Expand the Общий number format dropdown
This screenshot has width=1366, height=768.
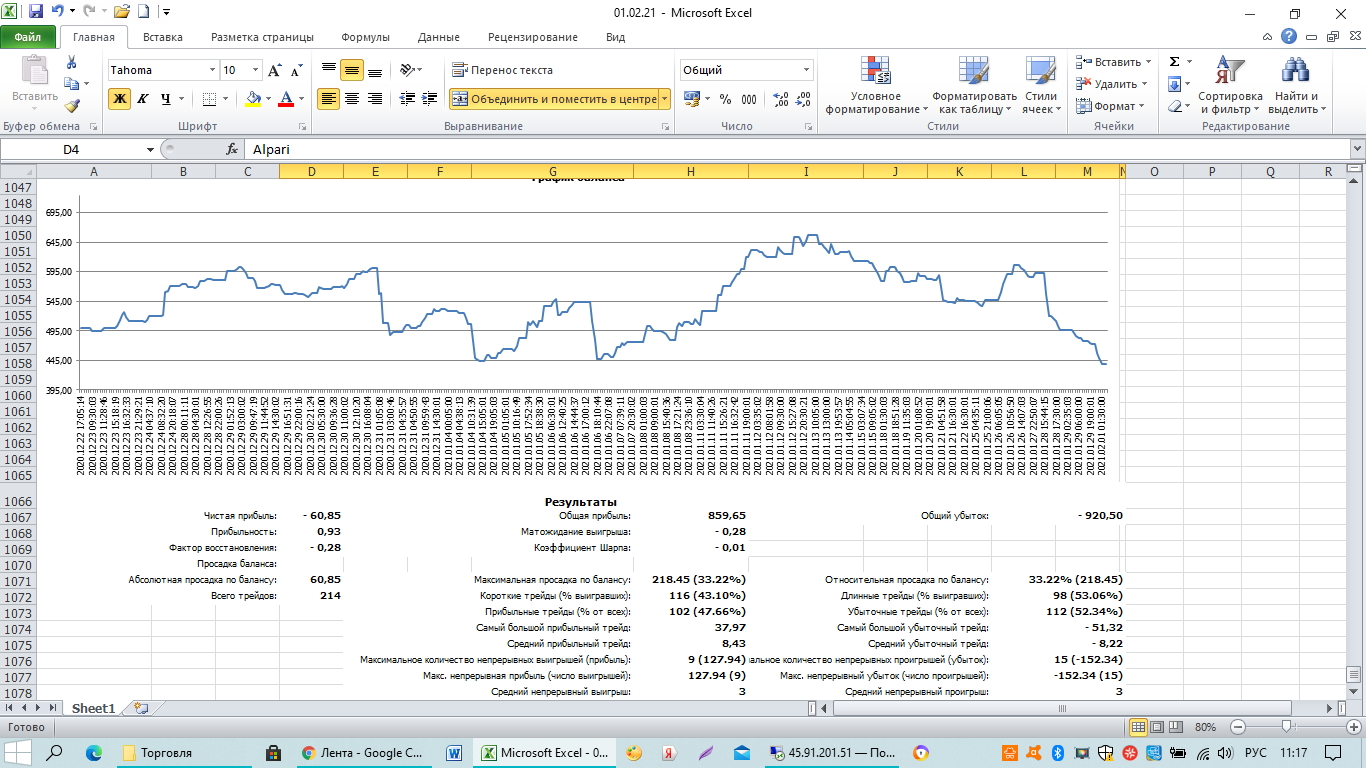[x=806, y=70]
